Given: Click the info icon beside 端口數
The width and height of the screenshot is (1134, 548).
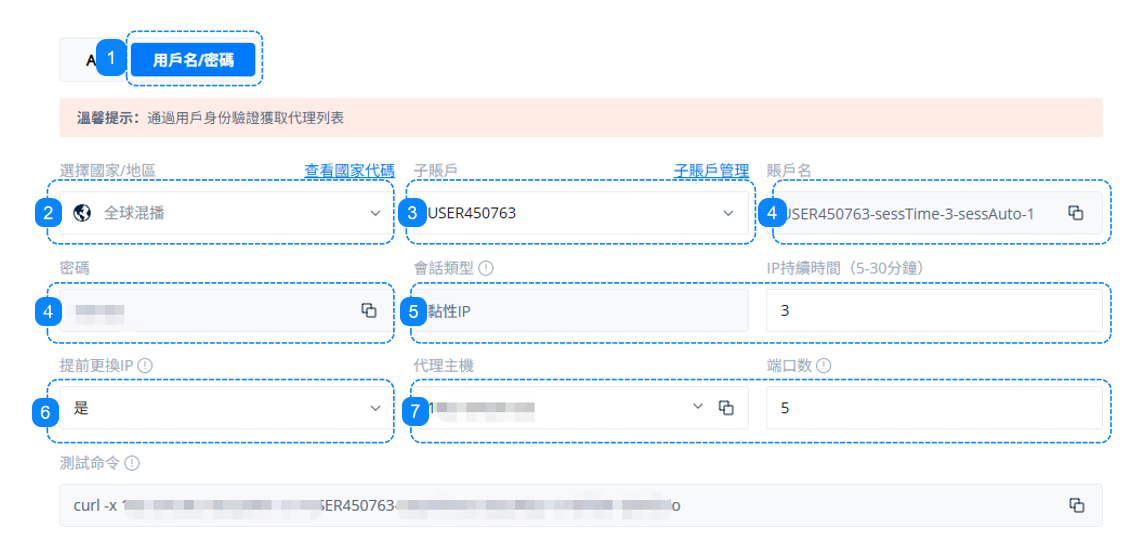Looking at the screenshot, I should [824, 366].
